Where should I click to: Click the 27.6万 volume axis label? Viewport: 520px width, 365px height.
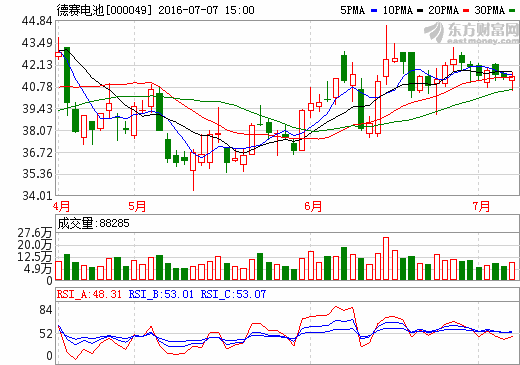pos(35,233)
